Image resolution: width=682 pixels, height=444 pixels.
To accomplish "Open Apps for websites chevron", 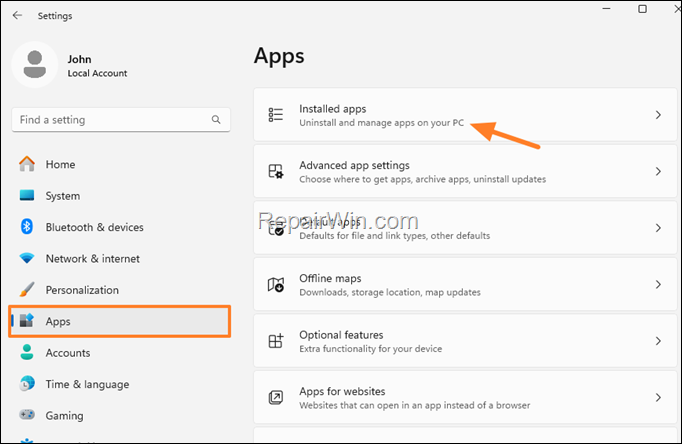I will (658, 397).
